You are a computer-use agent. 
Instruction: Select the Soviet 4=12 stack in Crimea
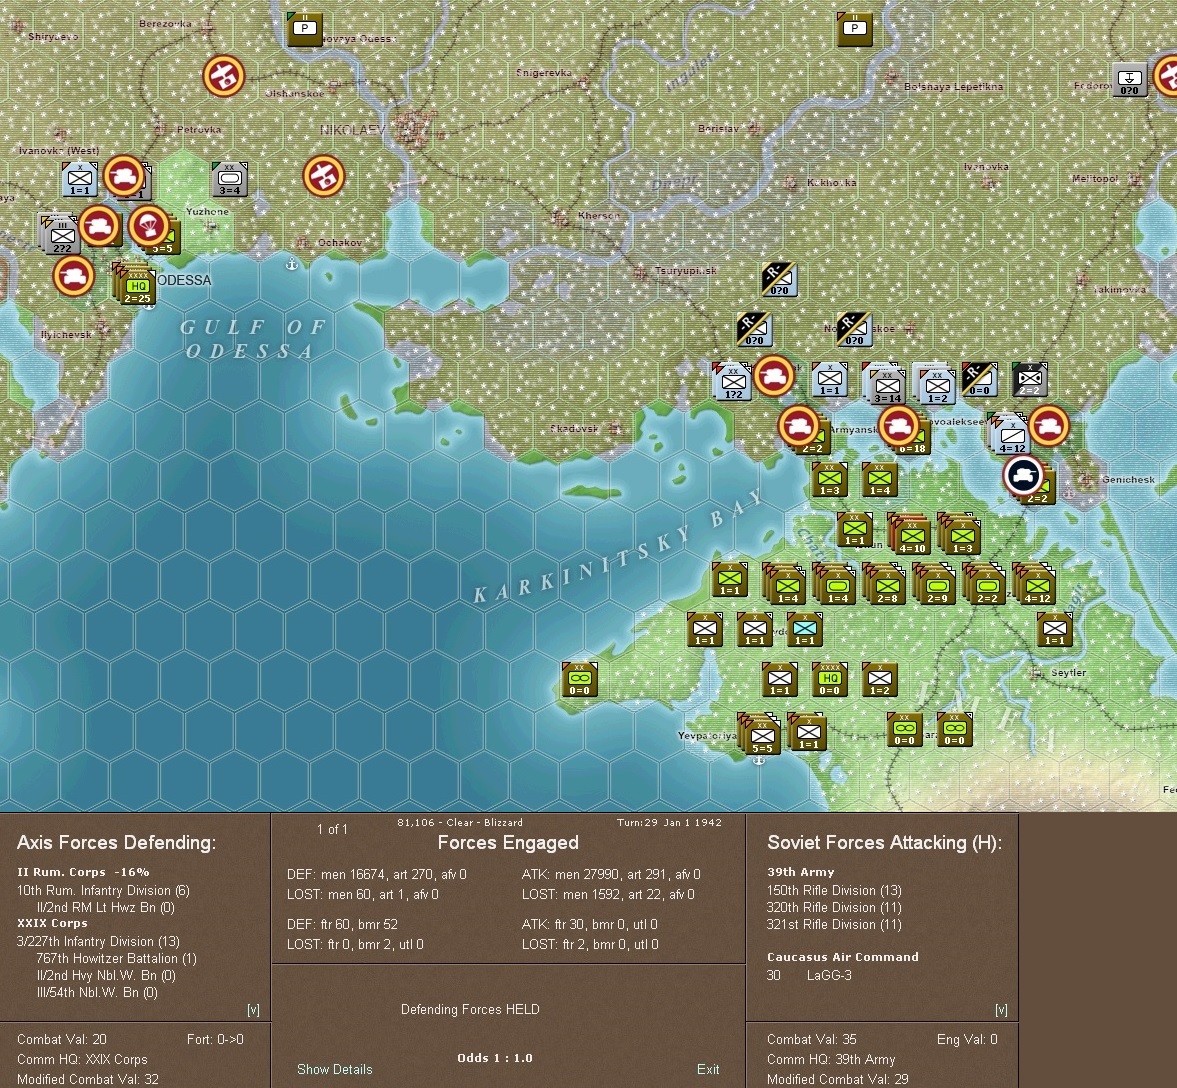pyautogui.click(x=1038, y=586)
